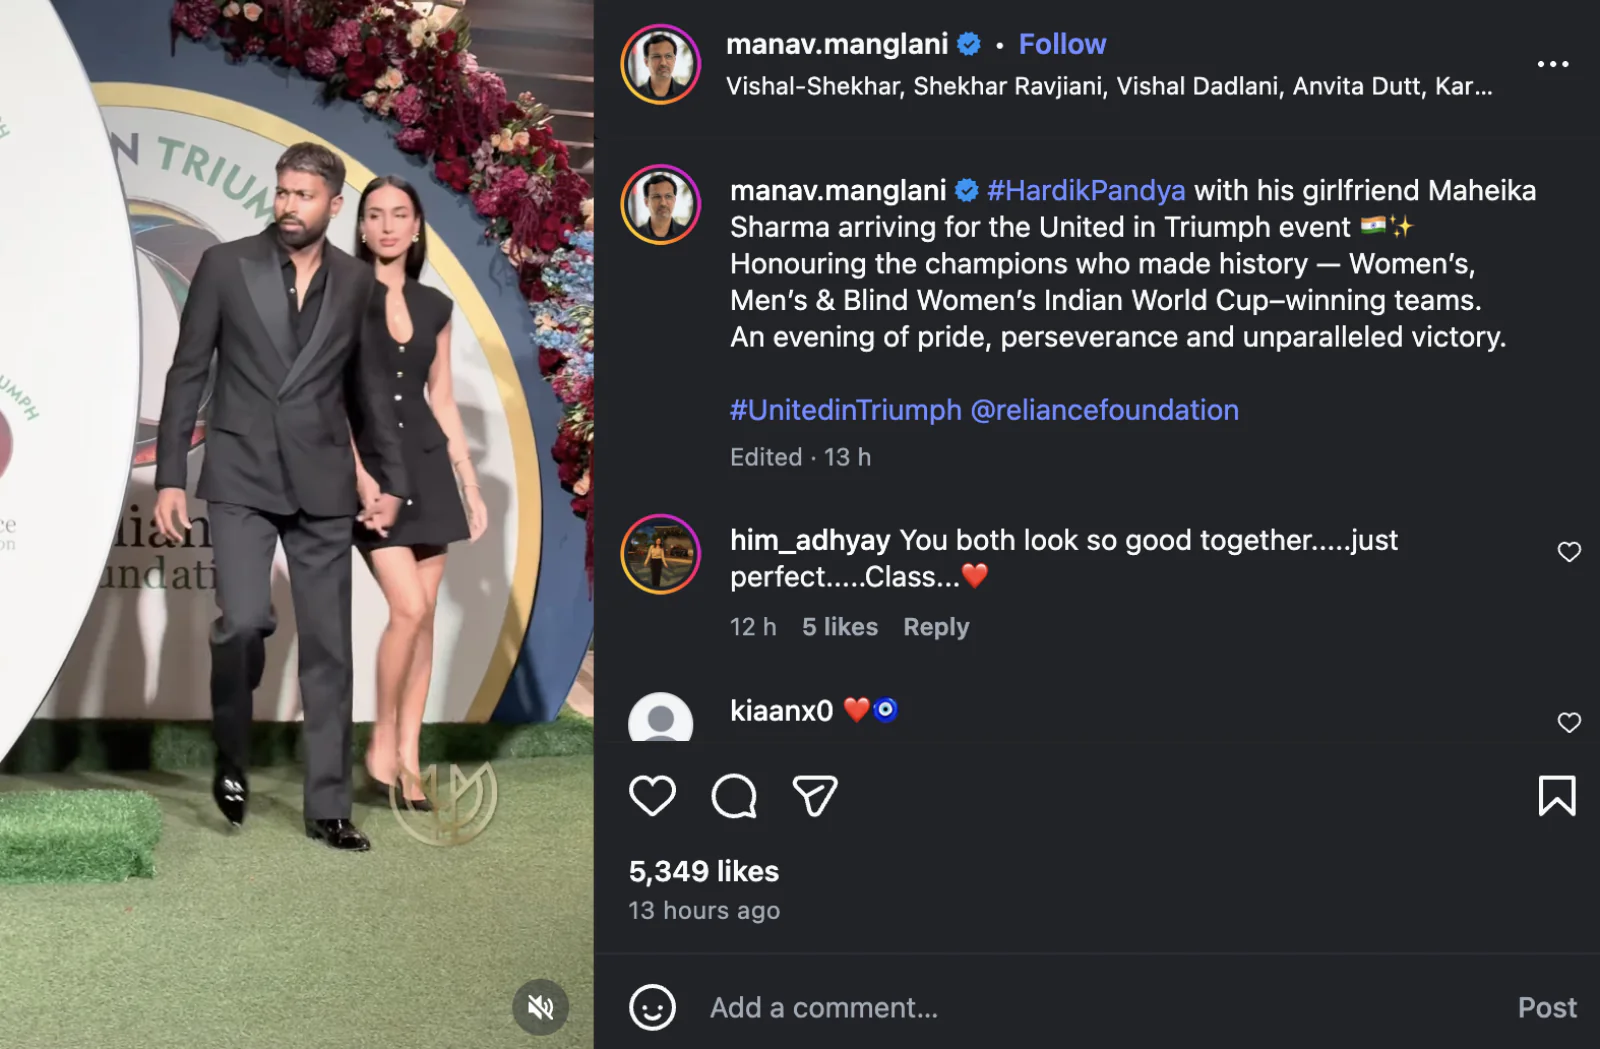
Task: Like kiaanx0's comment with the heart
Action: 1569,722
